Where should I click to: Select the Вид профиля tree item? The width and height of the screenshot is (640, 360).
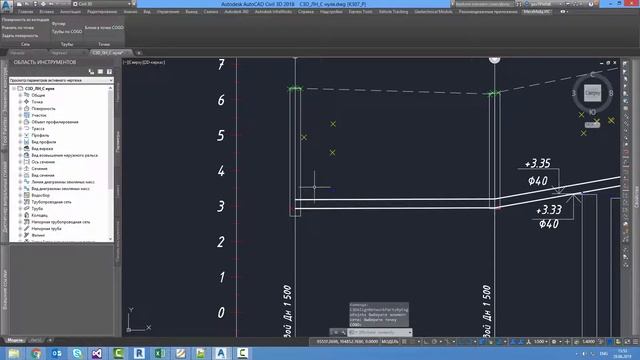pos(44,142)
